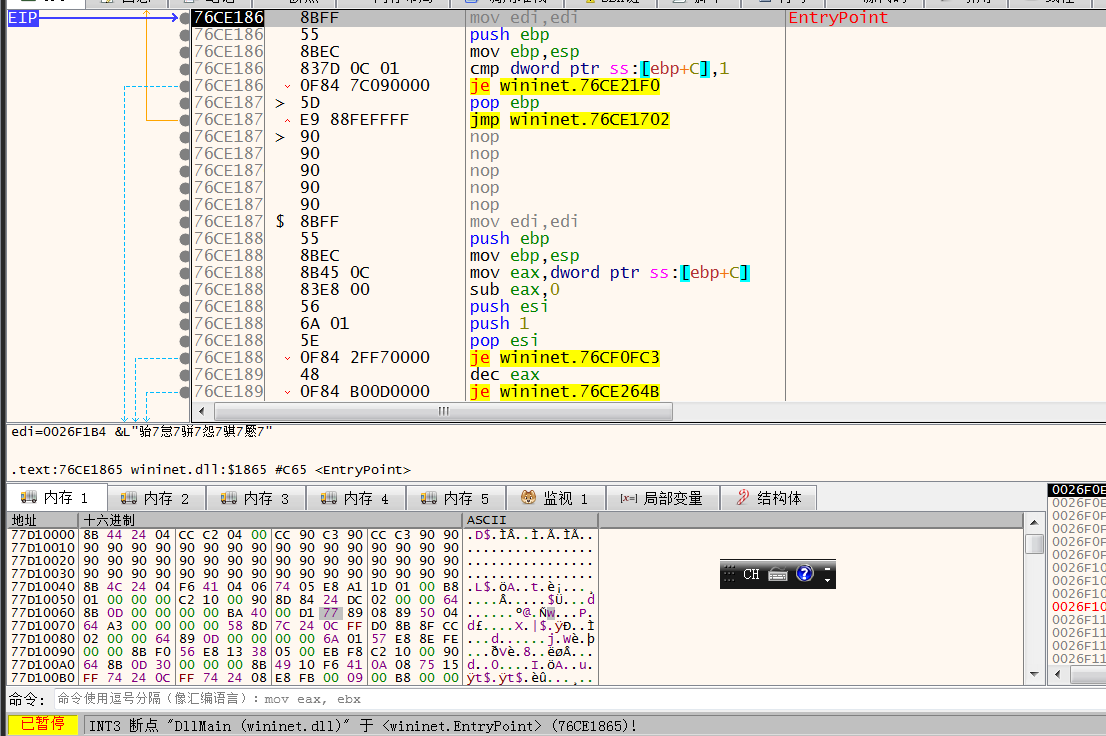
Task: Click the IME language bar help icon
Action: (x=804, y=575)
